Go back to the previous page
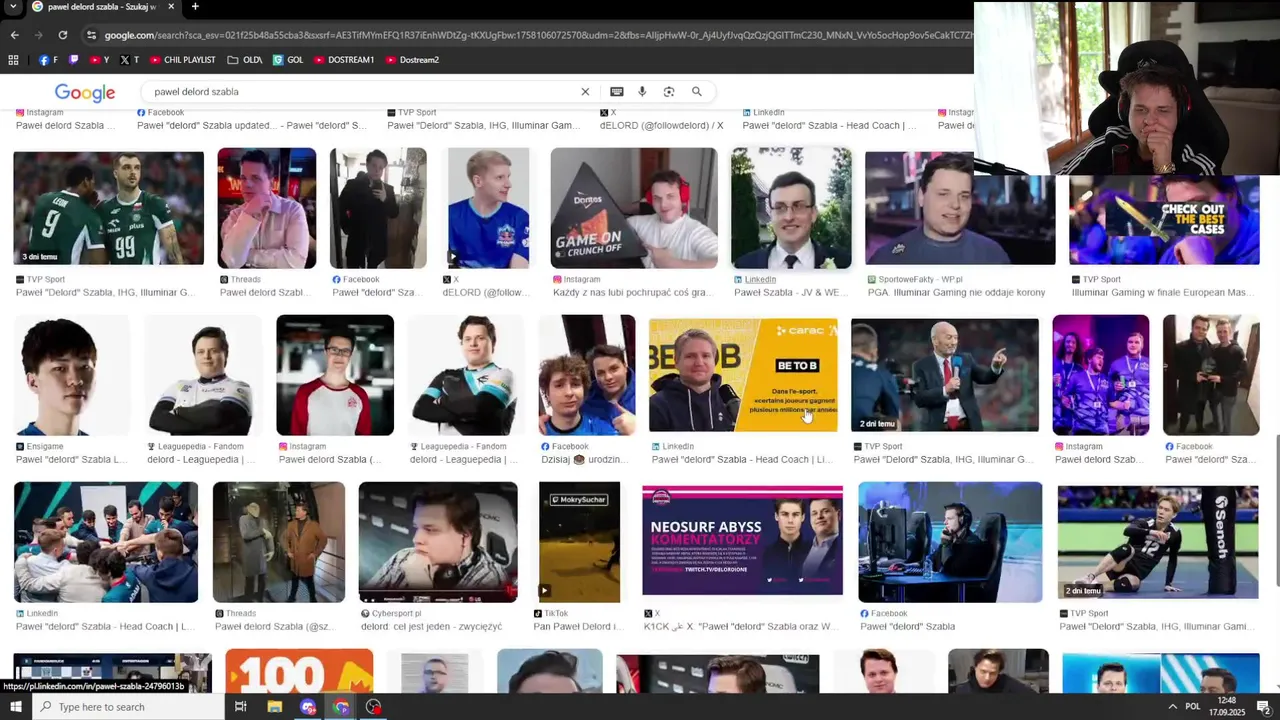This screenshot has height=720, width=1280. pyautogui.click(x=14, y=35)
